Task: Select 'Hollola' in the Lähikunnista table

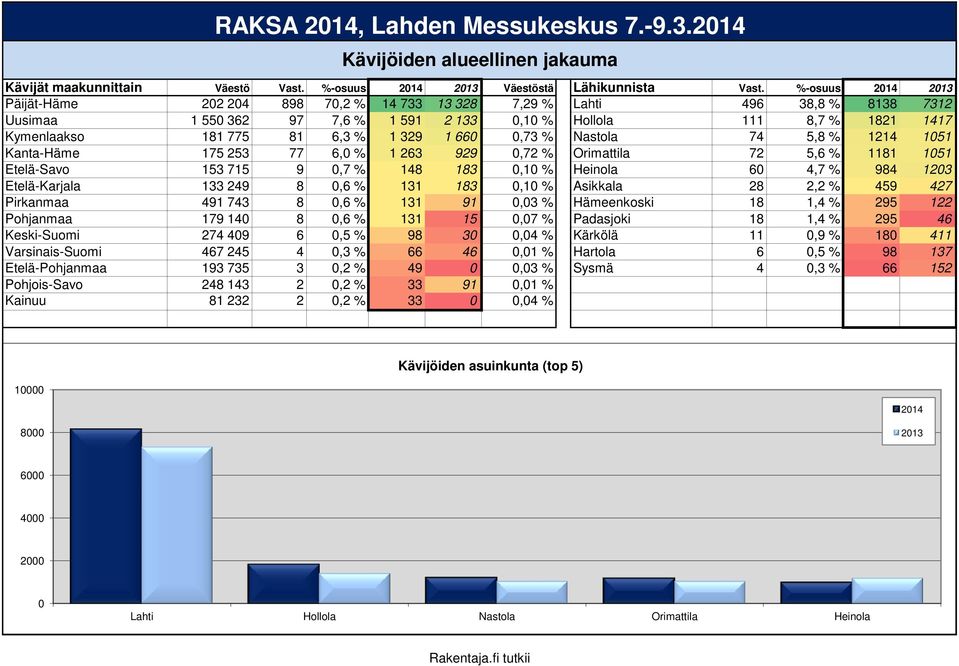Action: (593, 120)
